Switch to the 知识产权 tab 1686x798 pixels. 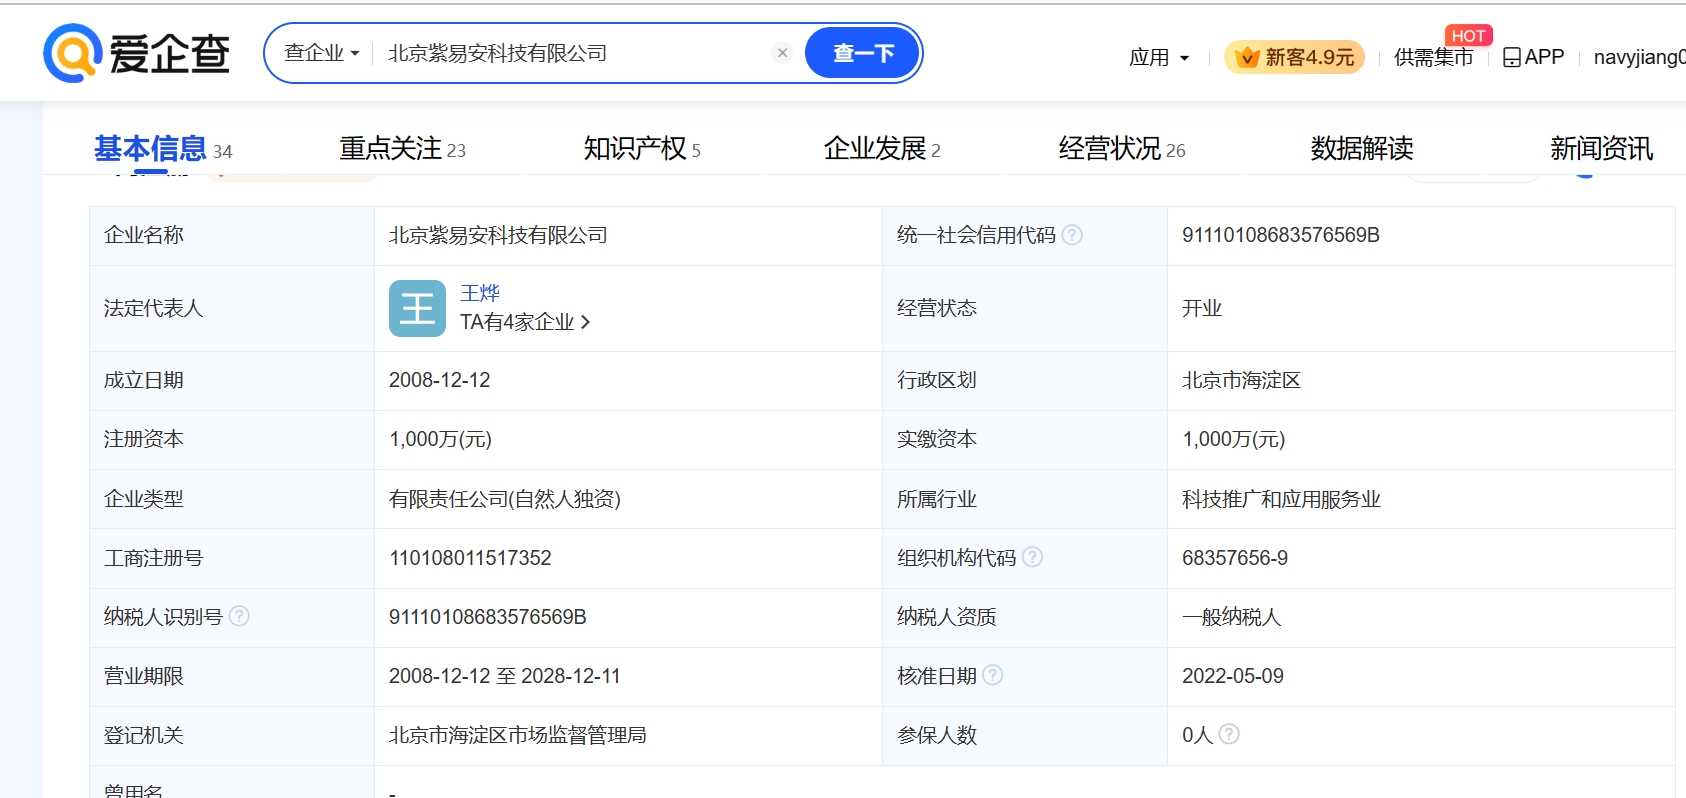642,149
